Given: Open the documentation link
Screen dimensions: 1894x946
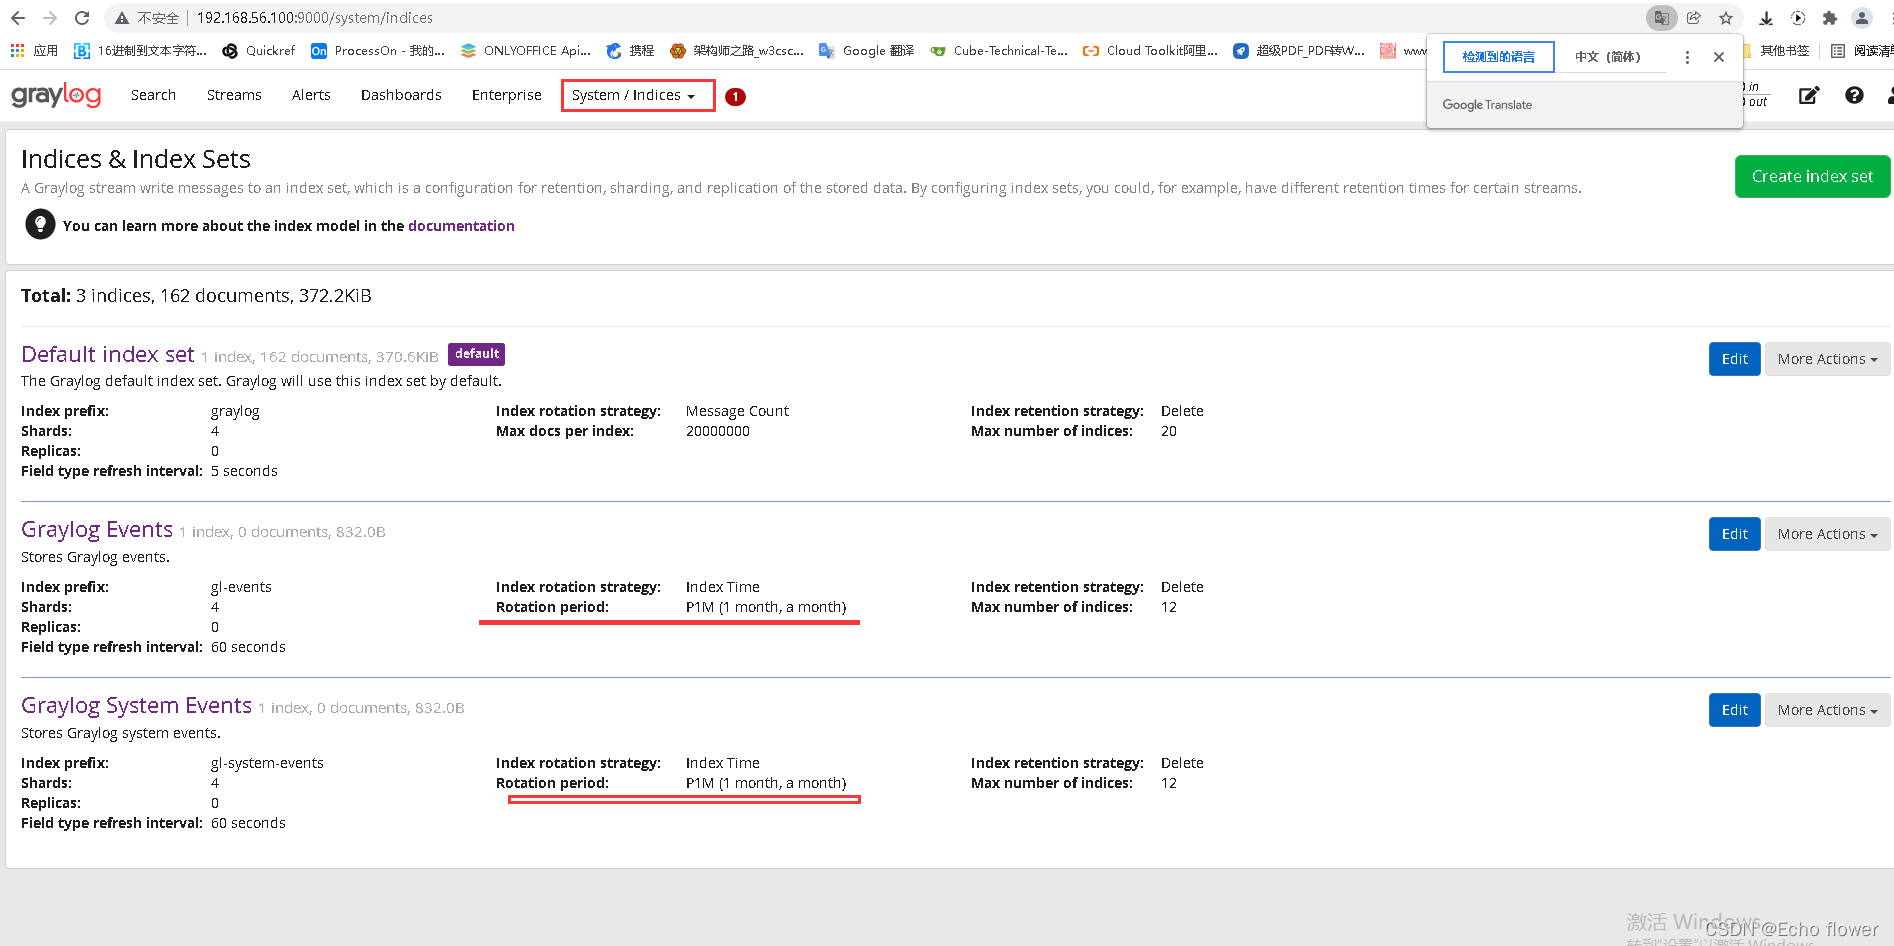Looking at the screenshot, I should [x=461, y=226].
